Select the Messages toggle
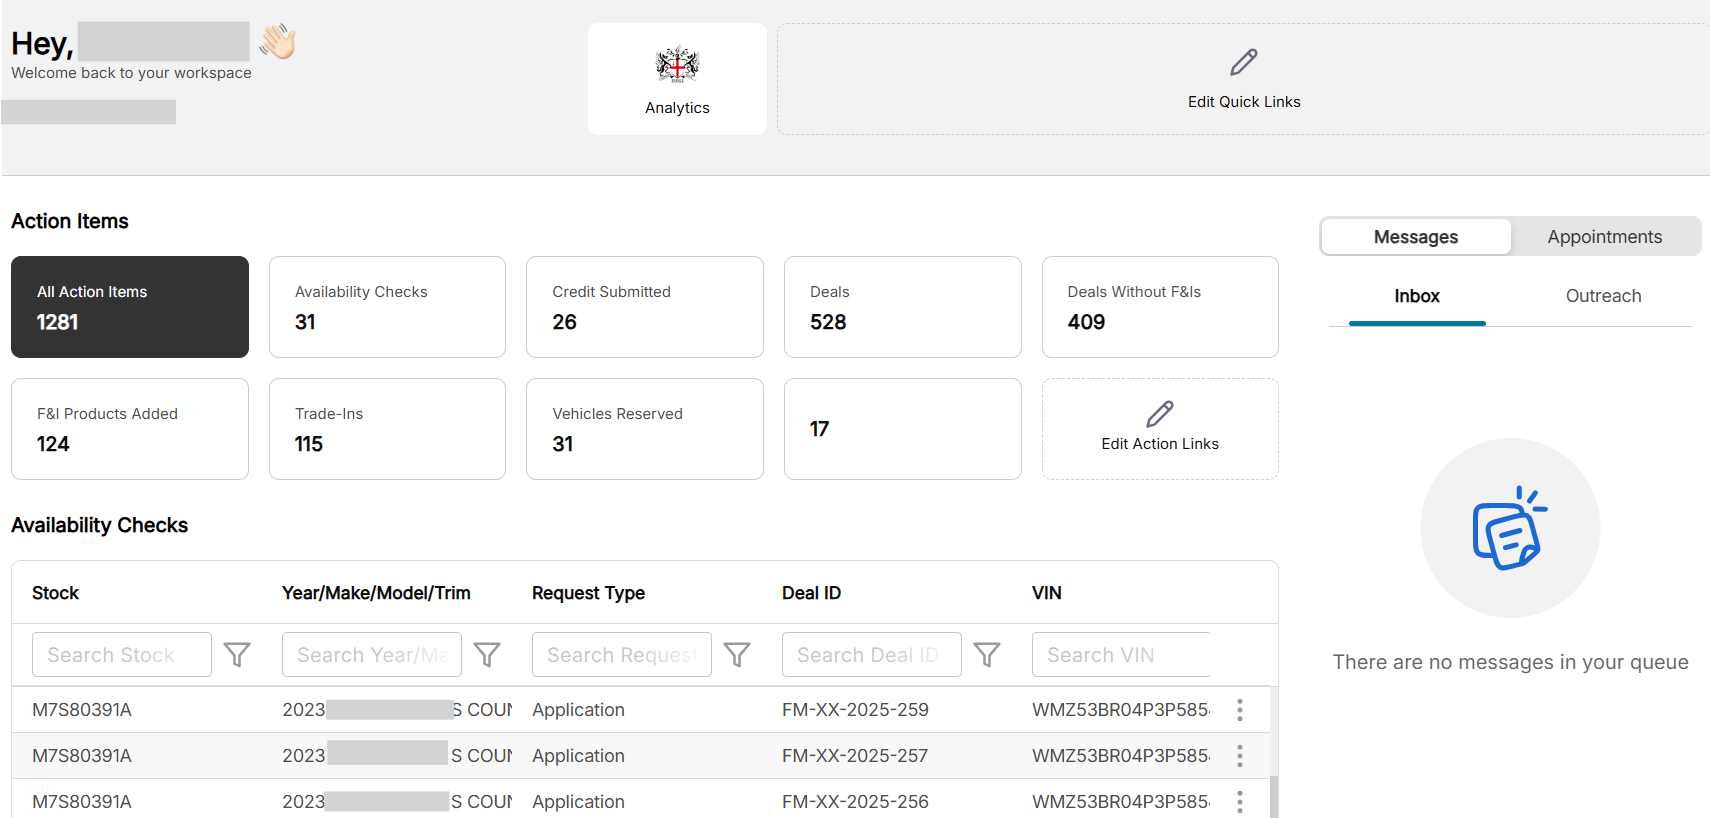The image size is (1710, 818). pyautogui.click(x=1415, y=237)
